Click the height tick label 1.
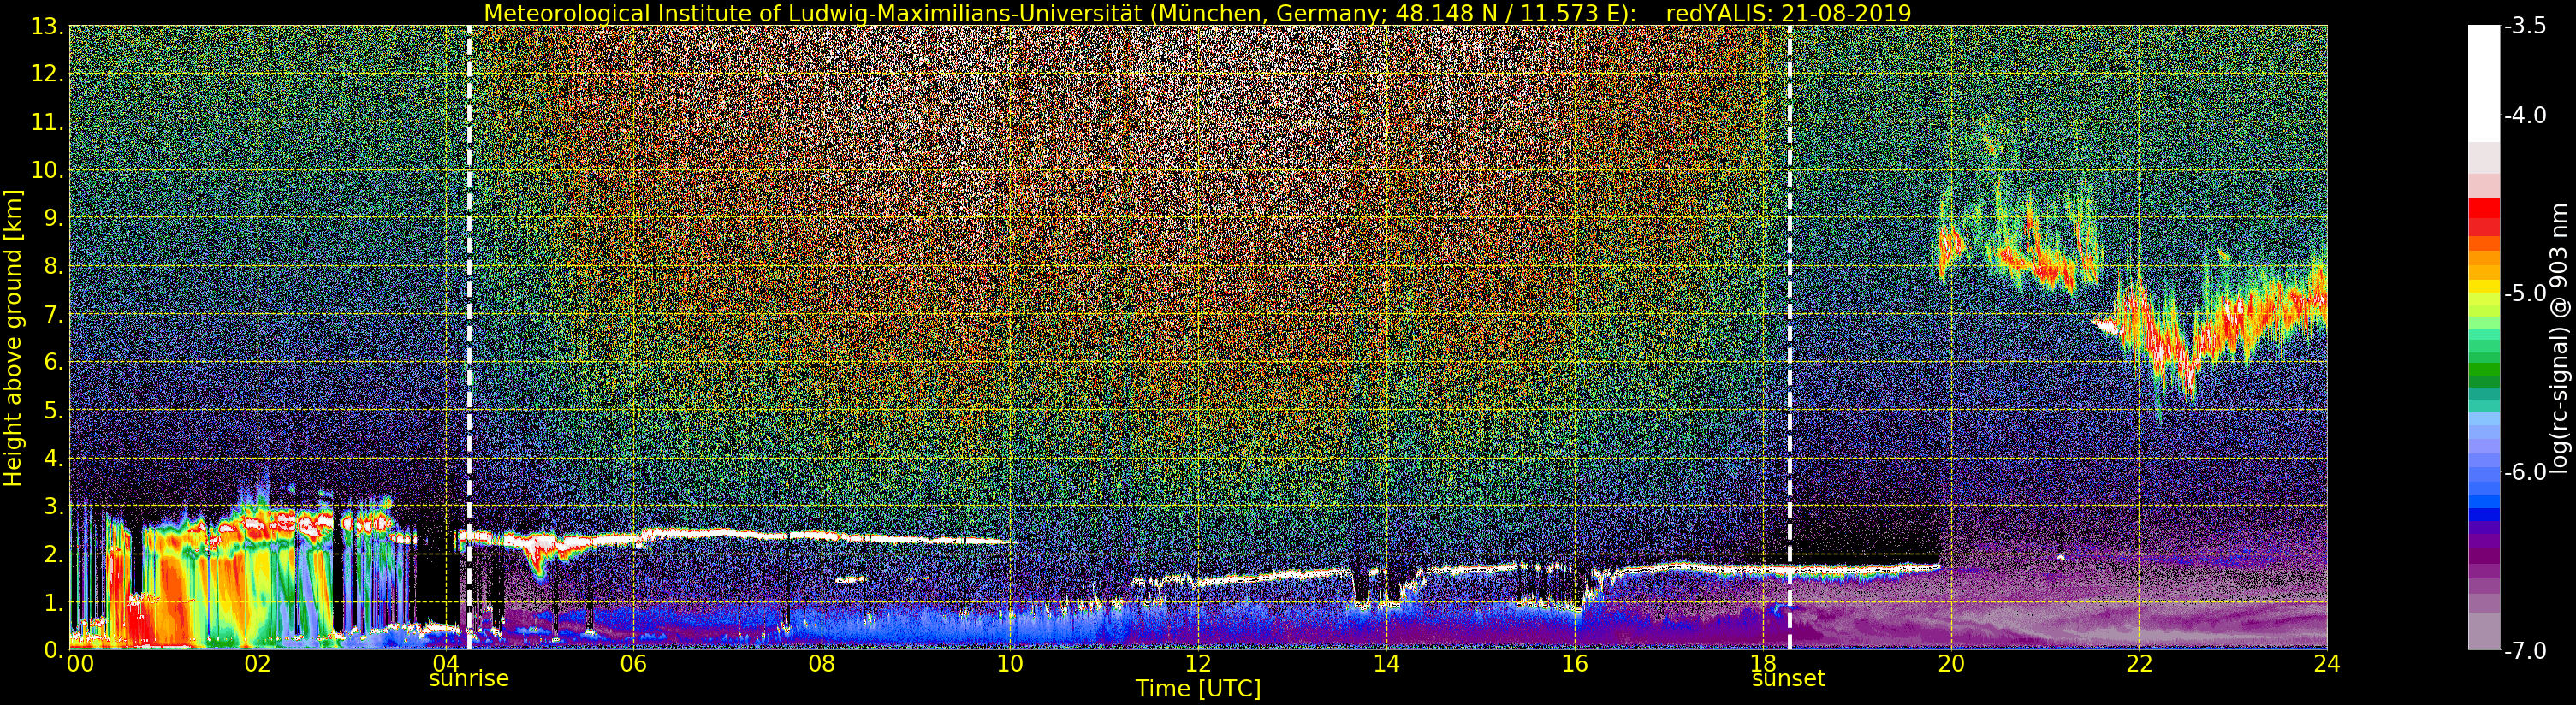Image resolution: width=2576 pixels, height=705 pixels. tap(54, 602)
